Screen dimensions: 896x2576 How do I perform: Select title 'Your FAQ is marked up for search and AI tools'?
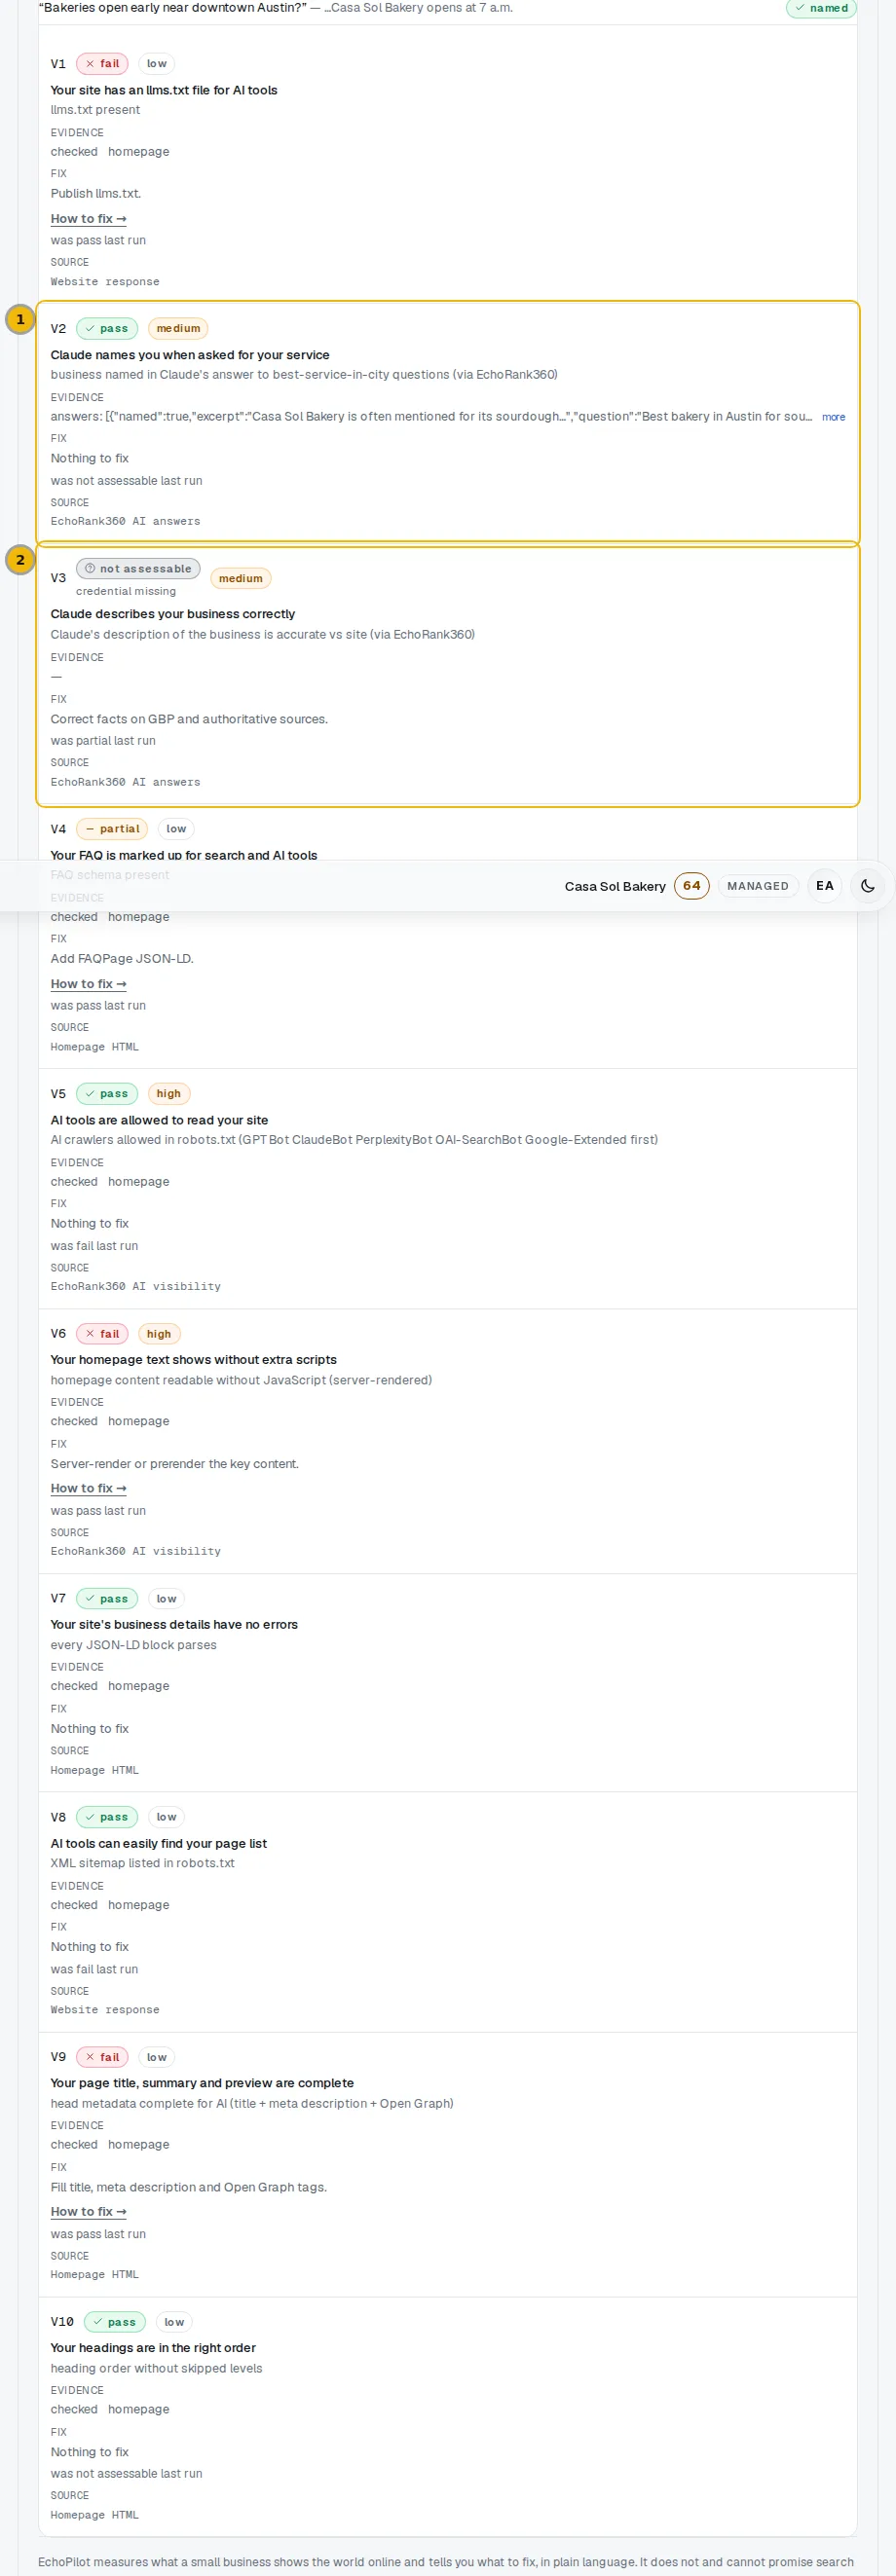click(184, 855)
